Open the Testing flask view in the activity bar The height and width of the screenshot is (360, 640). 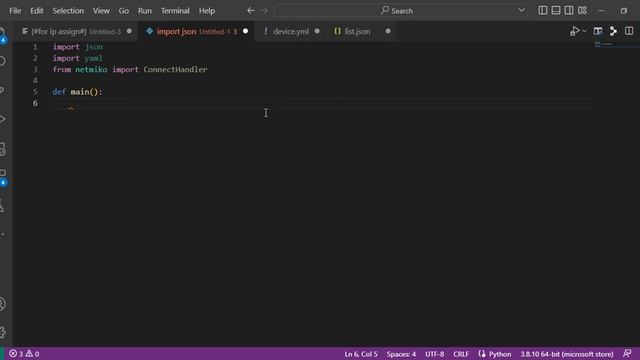[3, 206]
